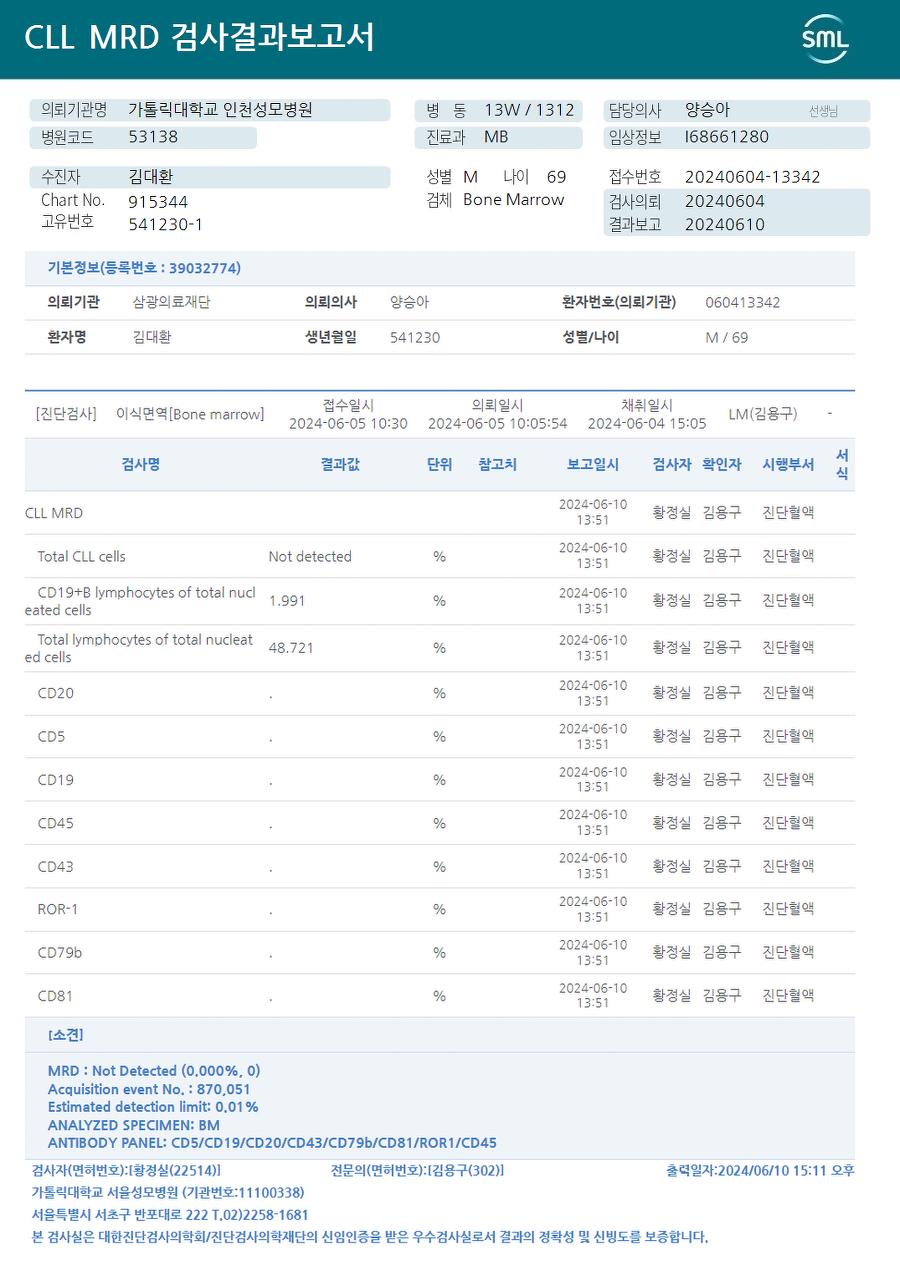Select patient name '김대환' beside 수진자
The height and width of the screenshot is (1271, 900).
pyautogui.click(x=151, y=177)
